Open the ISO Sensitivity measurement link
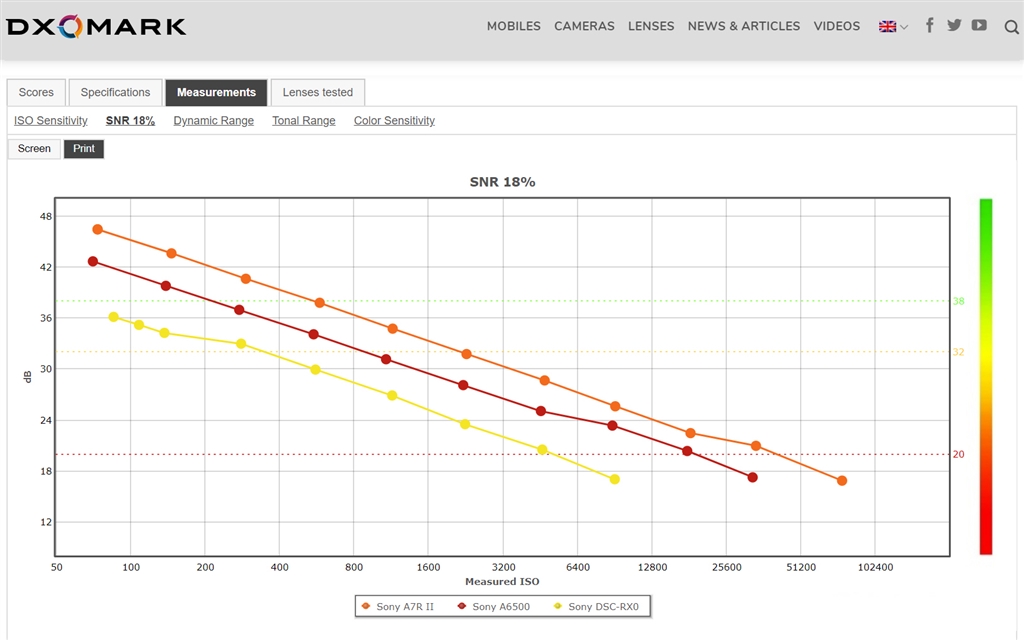Image resolution: width=1024 pixels, height=640 pixels. 50,121
